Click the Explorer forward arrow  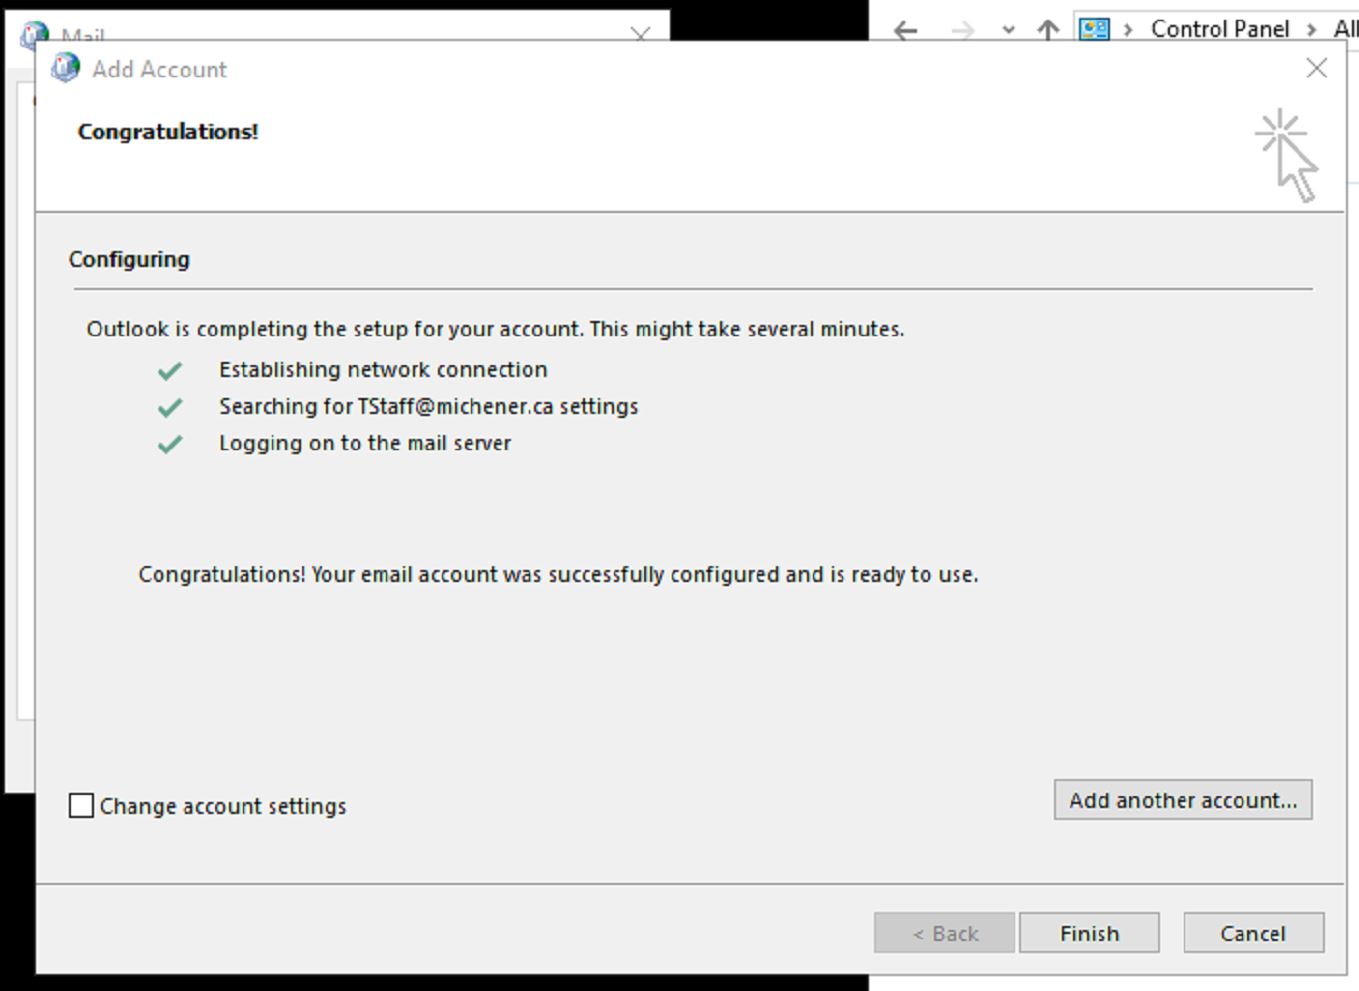pyautogui.click(x=962, y=30)
